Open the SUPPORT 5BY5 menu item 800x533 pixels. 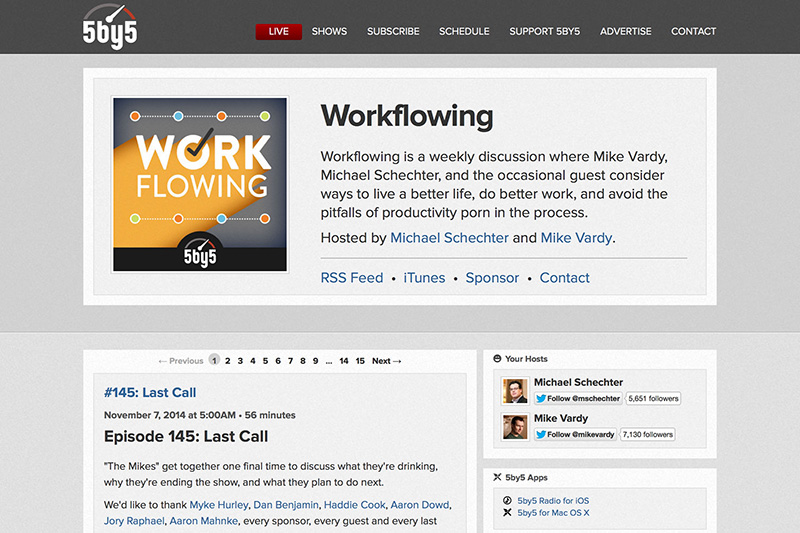(544, 32)
